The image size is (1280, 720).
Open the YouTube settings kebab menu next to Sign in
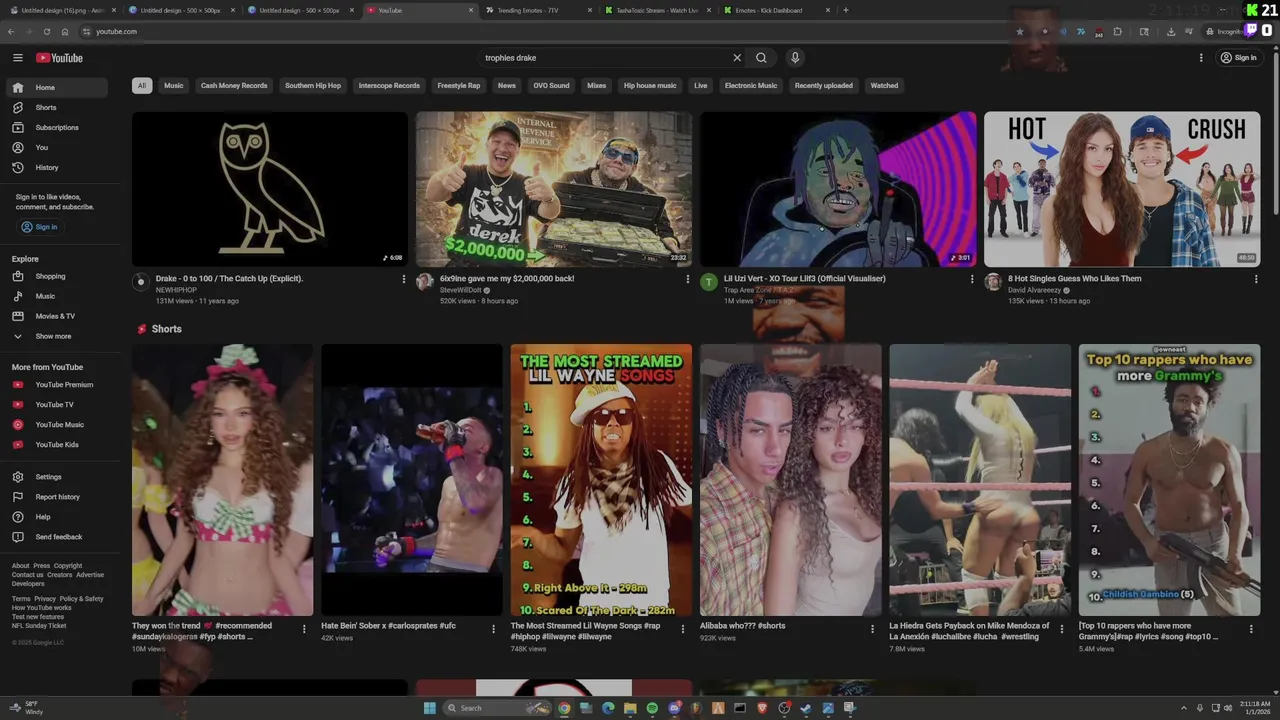coord(1201,58)
